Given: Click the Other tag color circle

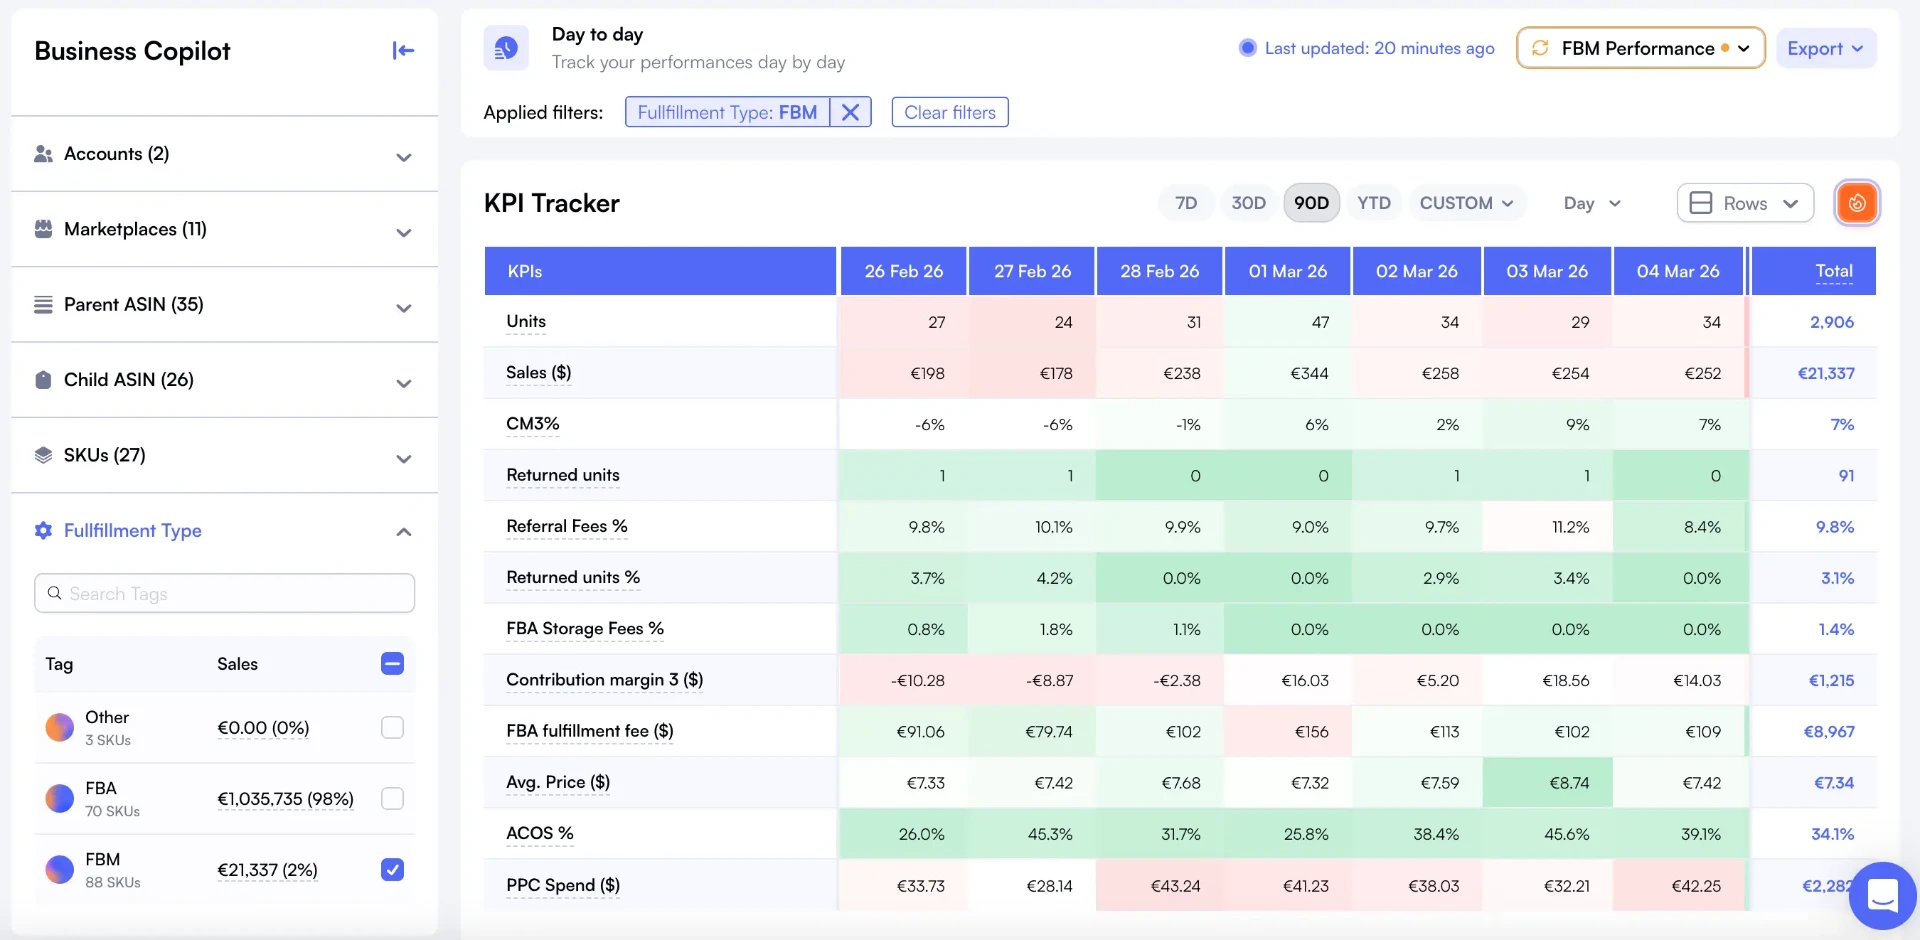Looking at the screenshot, I should point(60,727).
